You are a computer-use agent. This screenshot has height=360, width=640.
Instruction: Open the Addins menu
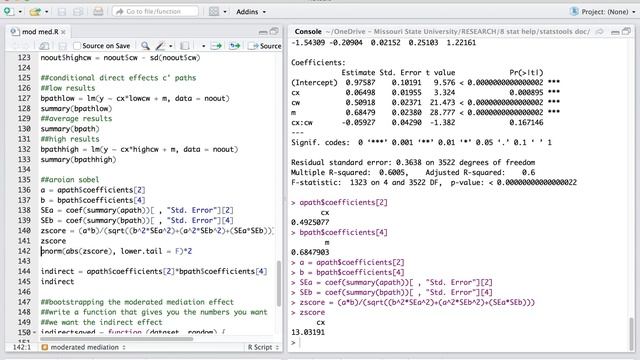point(251,12)
